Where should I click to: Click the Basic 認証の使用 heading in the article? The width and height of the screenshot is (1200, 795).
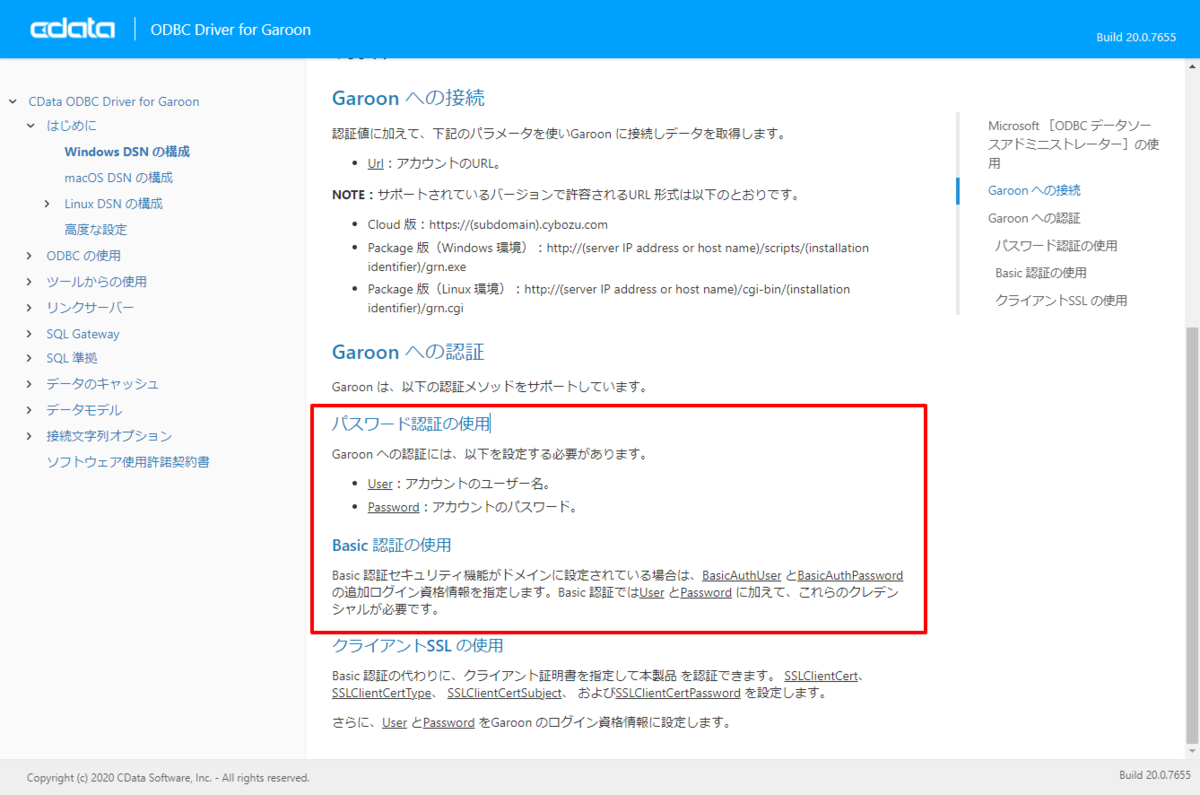(392, 545)
